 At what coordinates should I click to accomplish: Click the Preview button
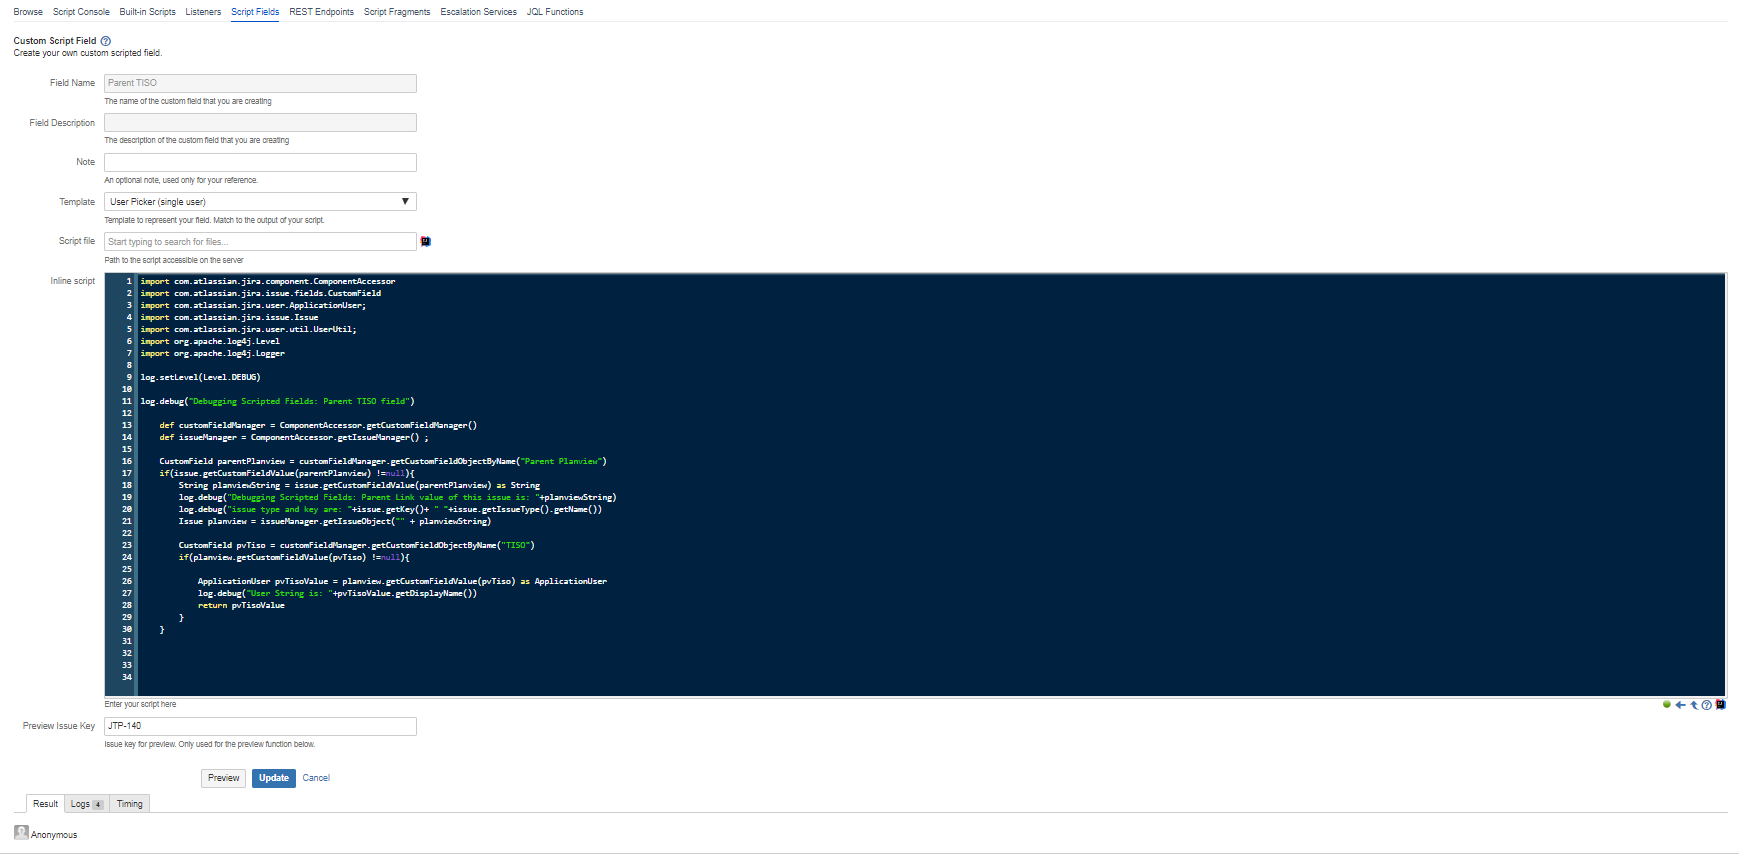(224, 778)
